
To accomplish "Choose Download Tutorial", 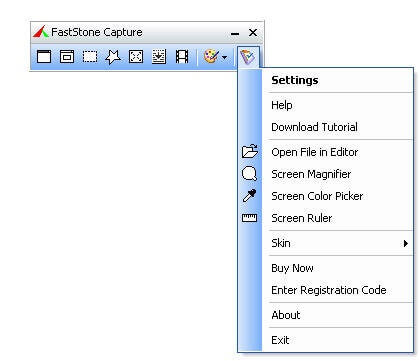I will click(338, 127).
